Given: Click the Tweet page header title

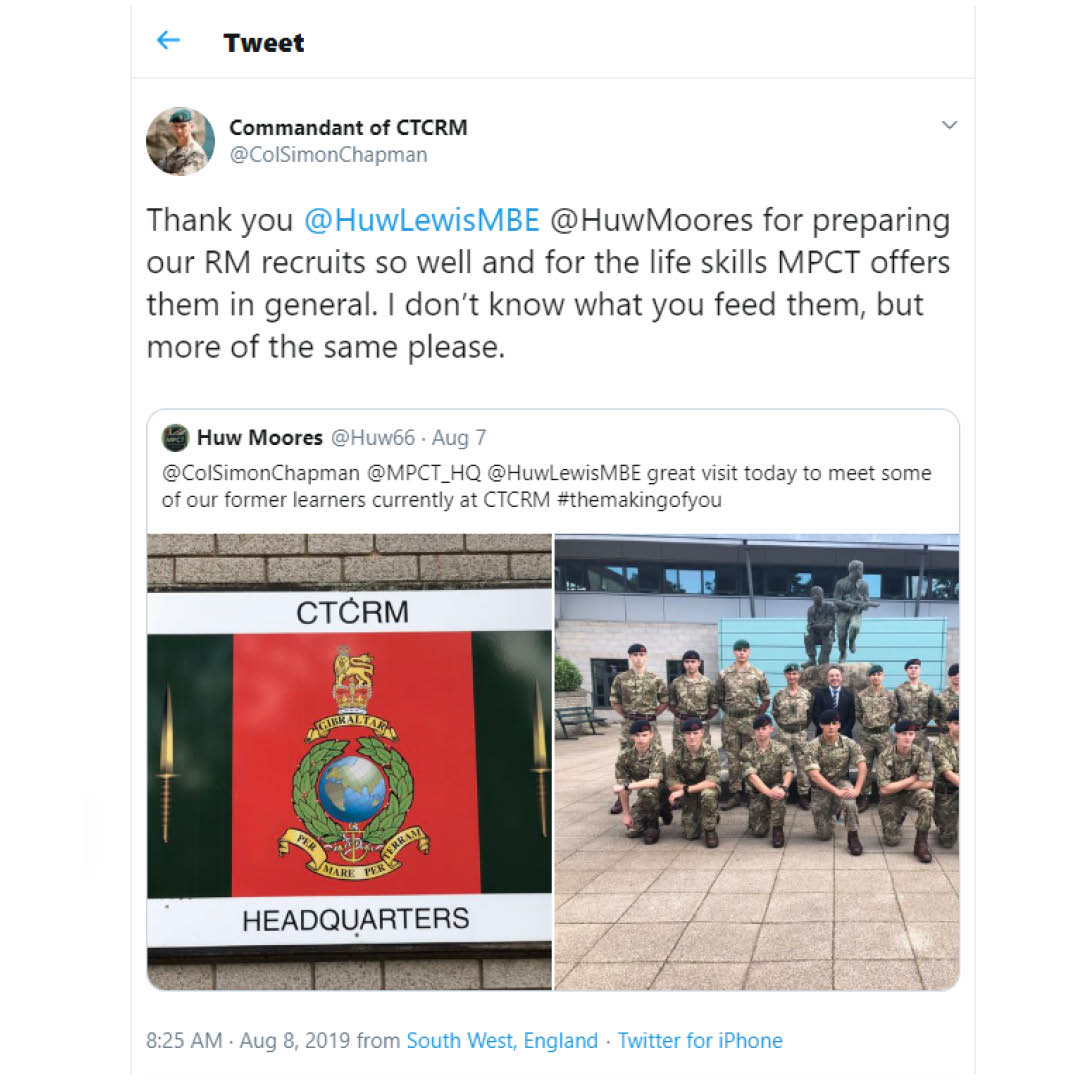Looking at the screenshot, I should pyautogui.click(x=264, y=43).
